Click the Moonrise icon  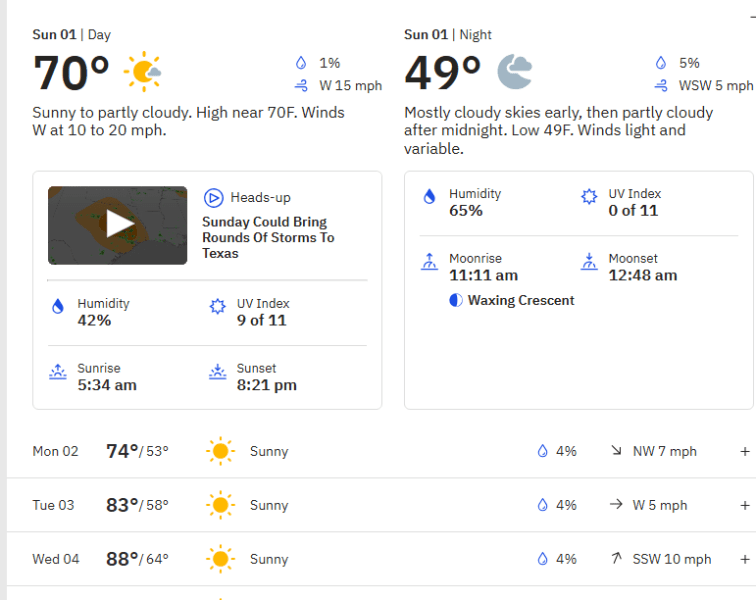coord(429,262)
